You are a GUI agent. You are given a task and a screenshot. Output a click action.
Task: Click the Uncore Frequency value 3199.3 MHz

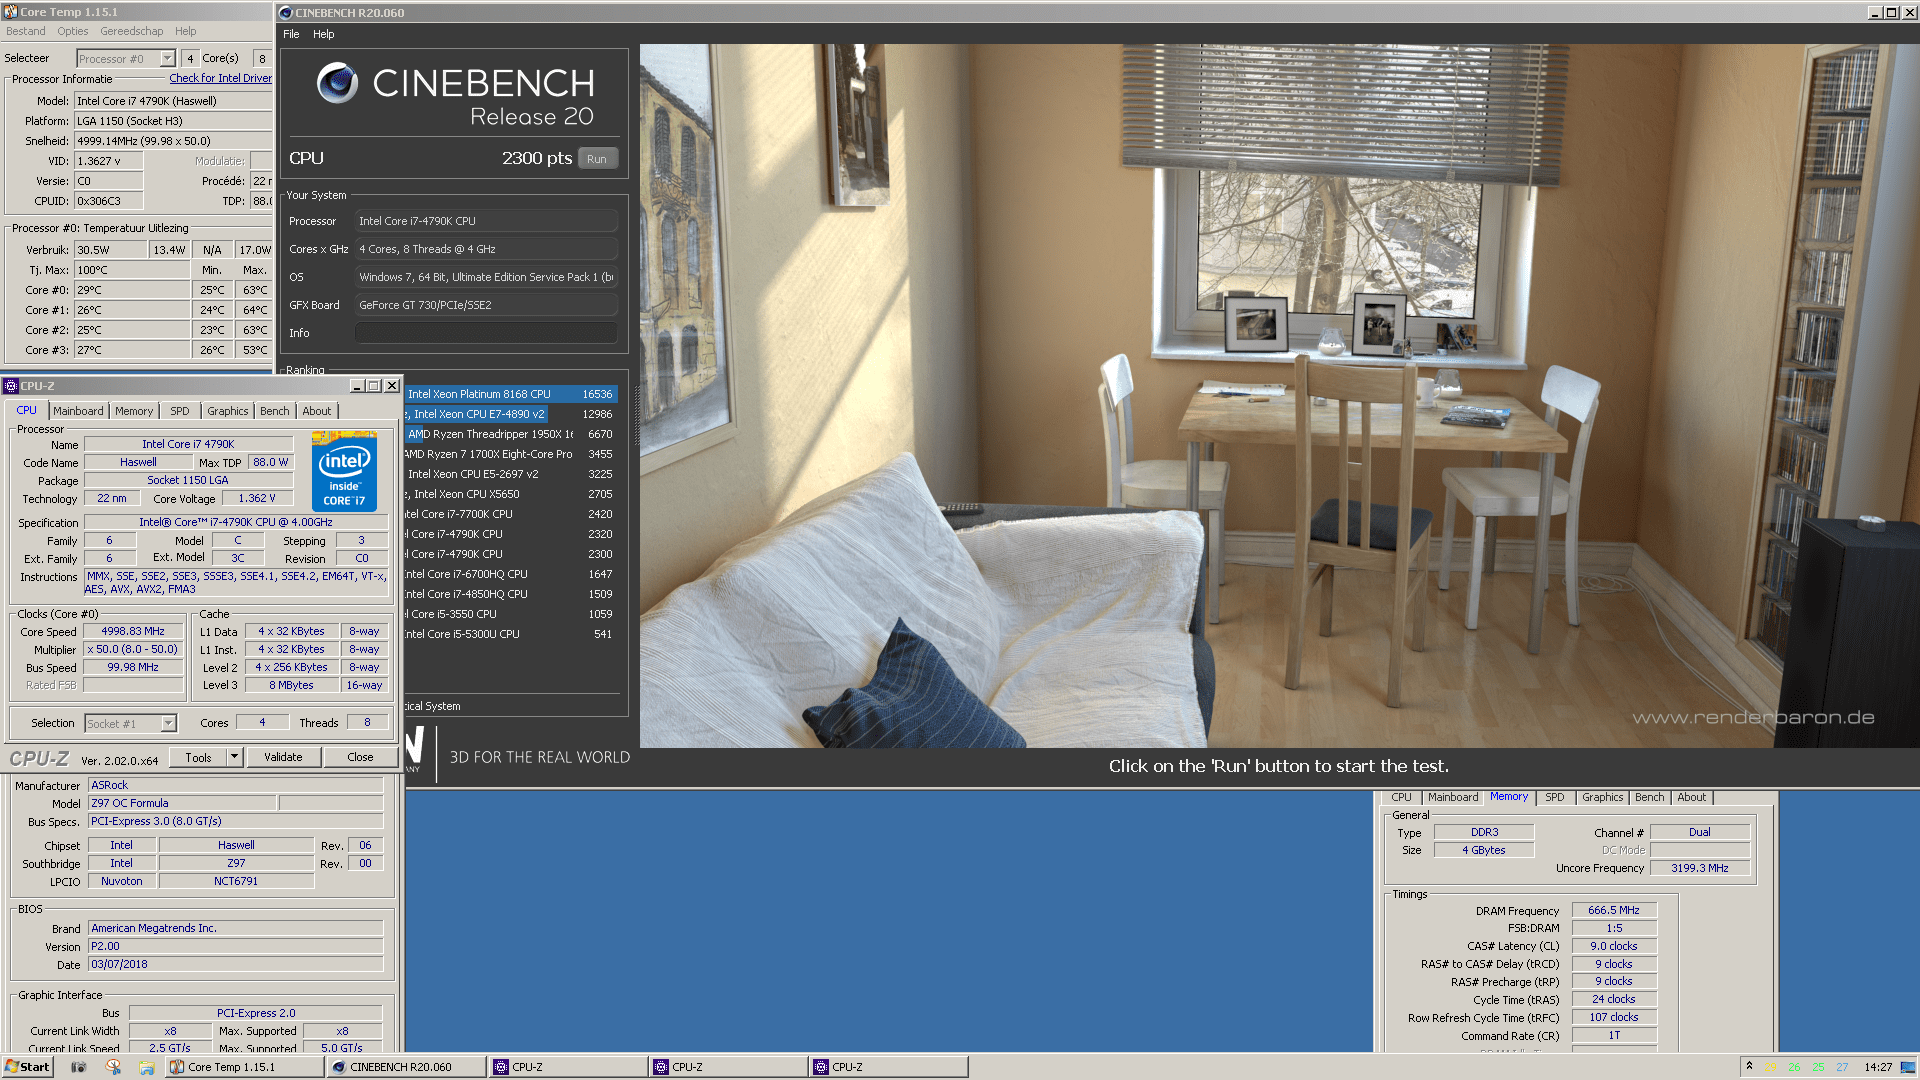click(1700, 868)
